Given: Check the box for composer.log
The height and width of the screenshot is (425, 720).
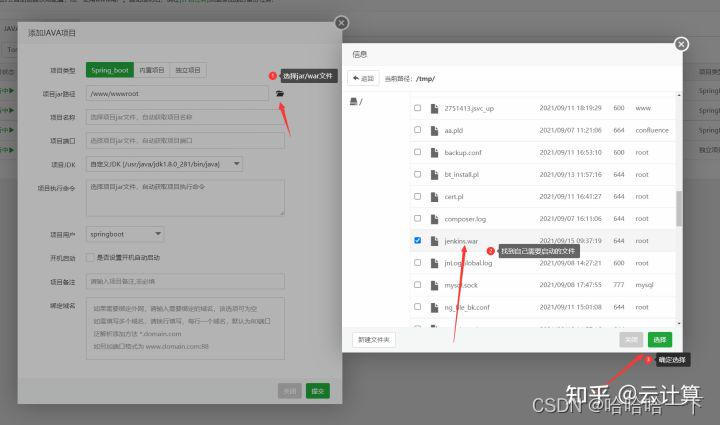Looking at the screenshot, I should tap(417, 218).
